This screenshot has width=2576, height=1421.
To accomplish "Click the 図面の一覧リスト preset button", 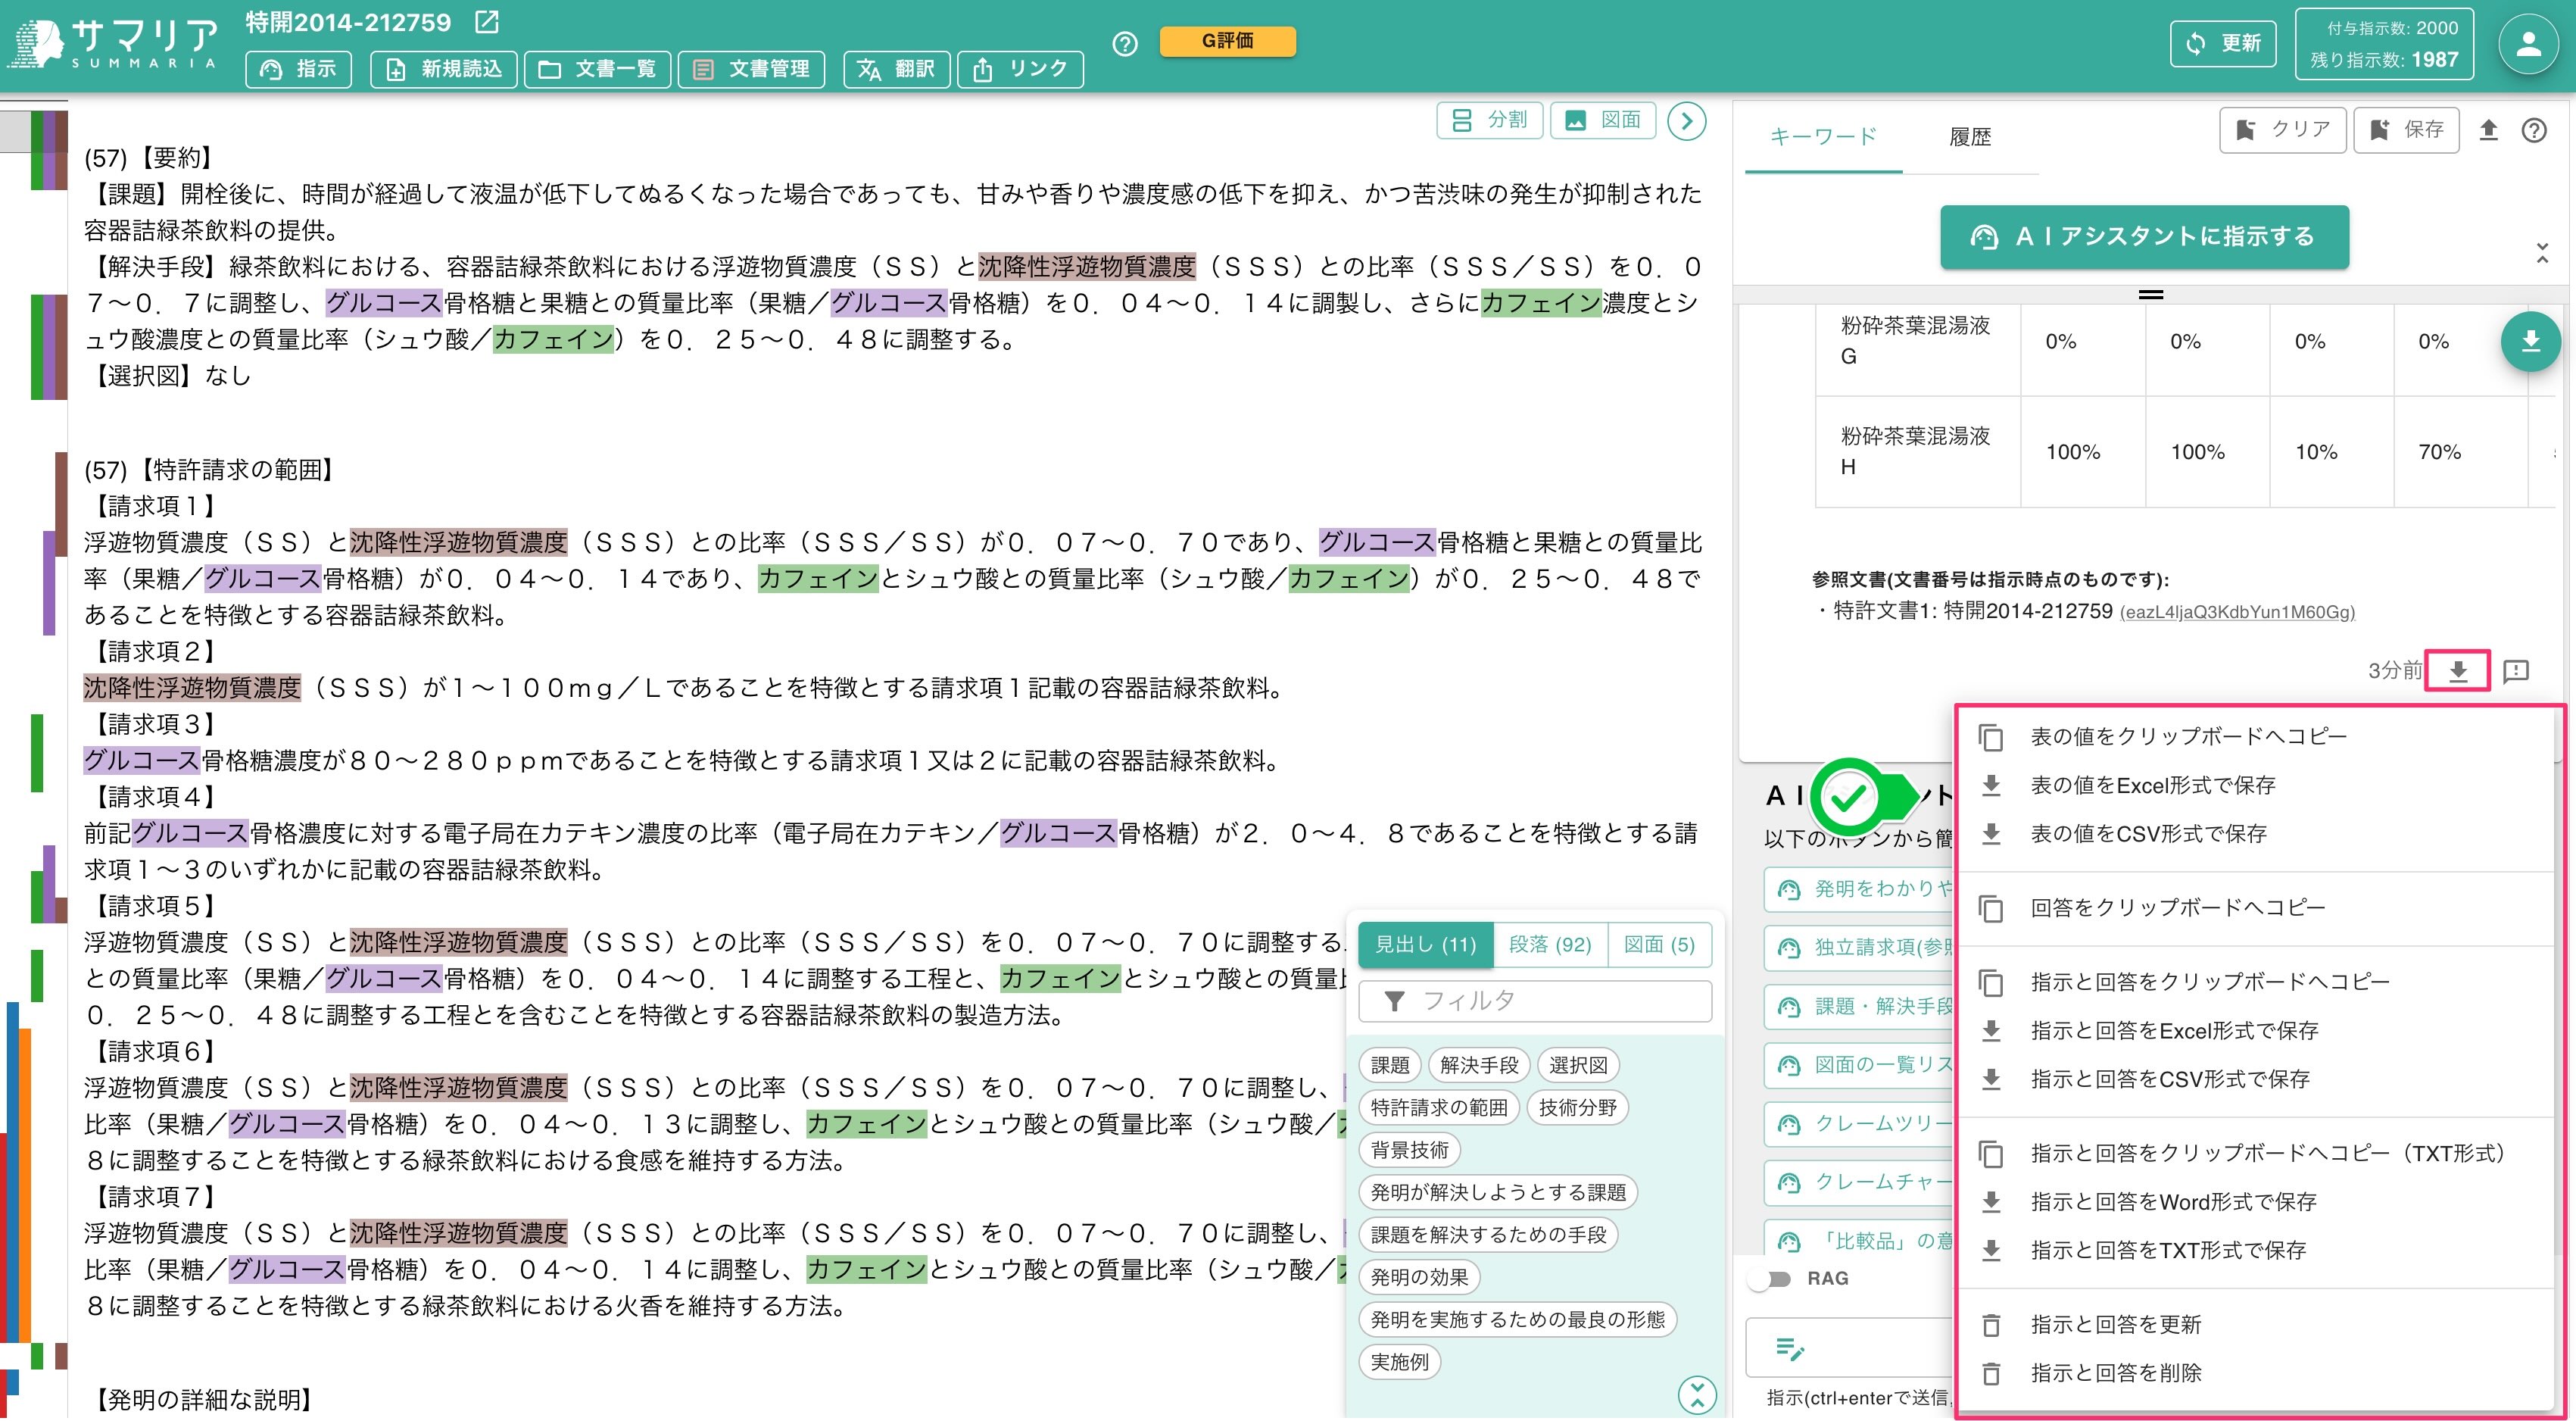I will pos(1860,1065).
